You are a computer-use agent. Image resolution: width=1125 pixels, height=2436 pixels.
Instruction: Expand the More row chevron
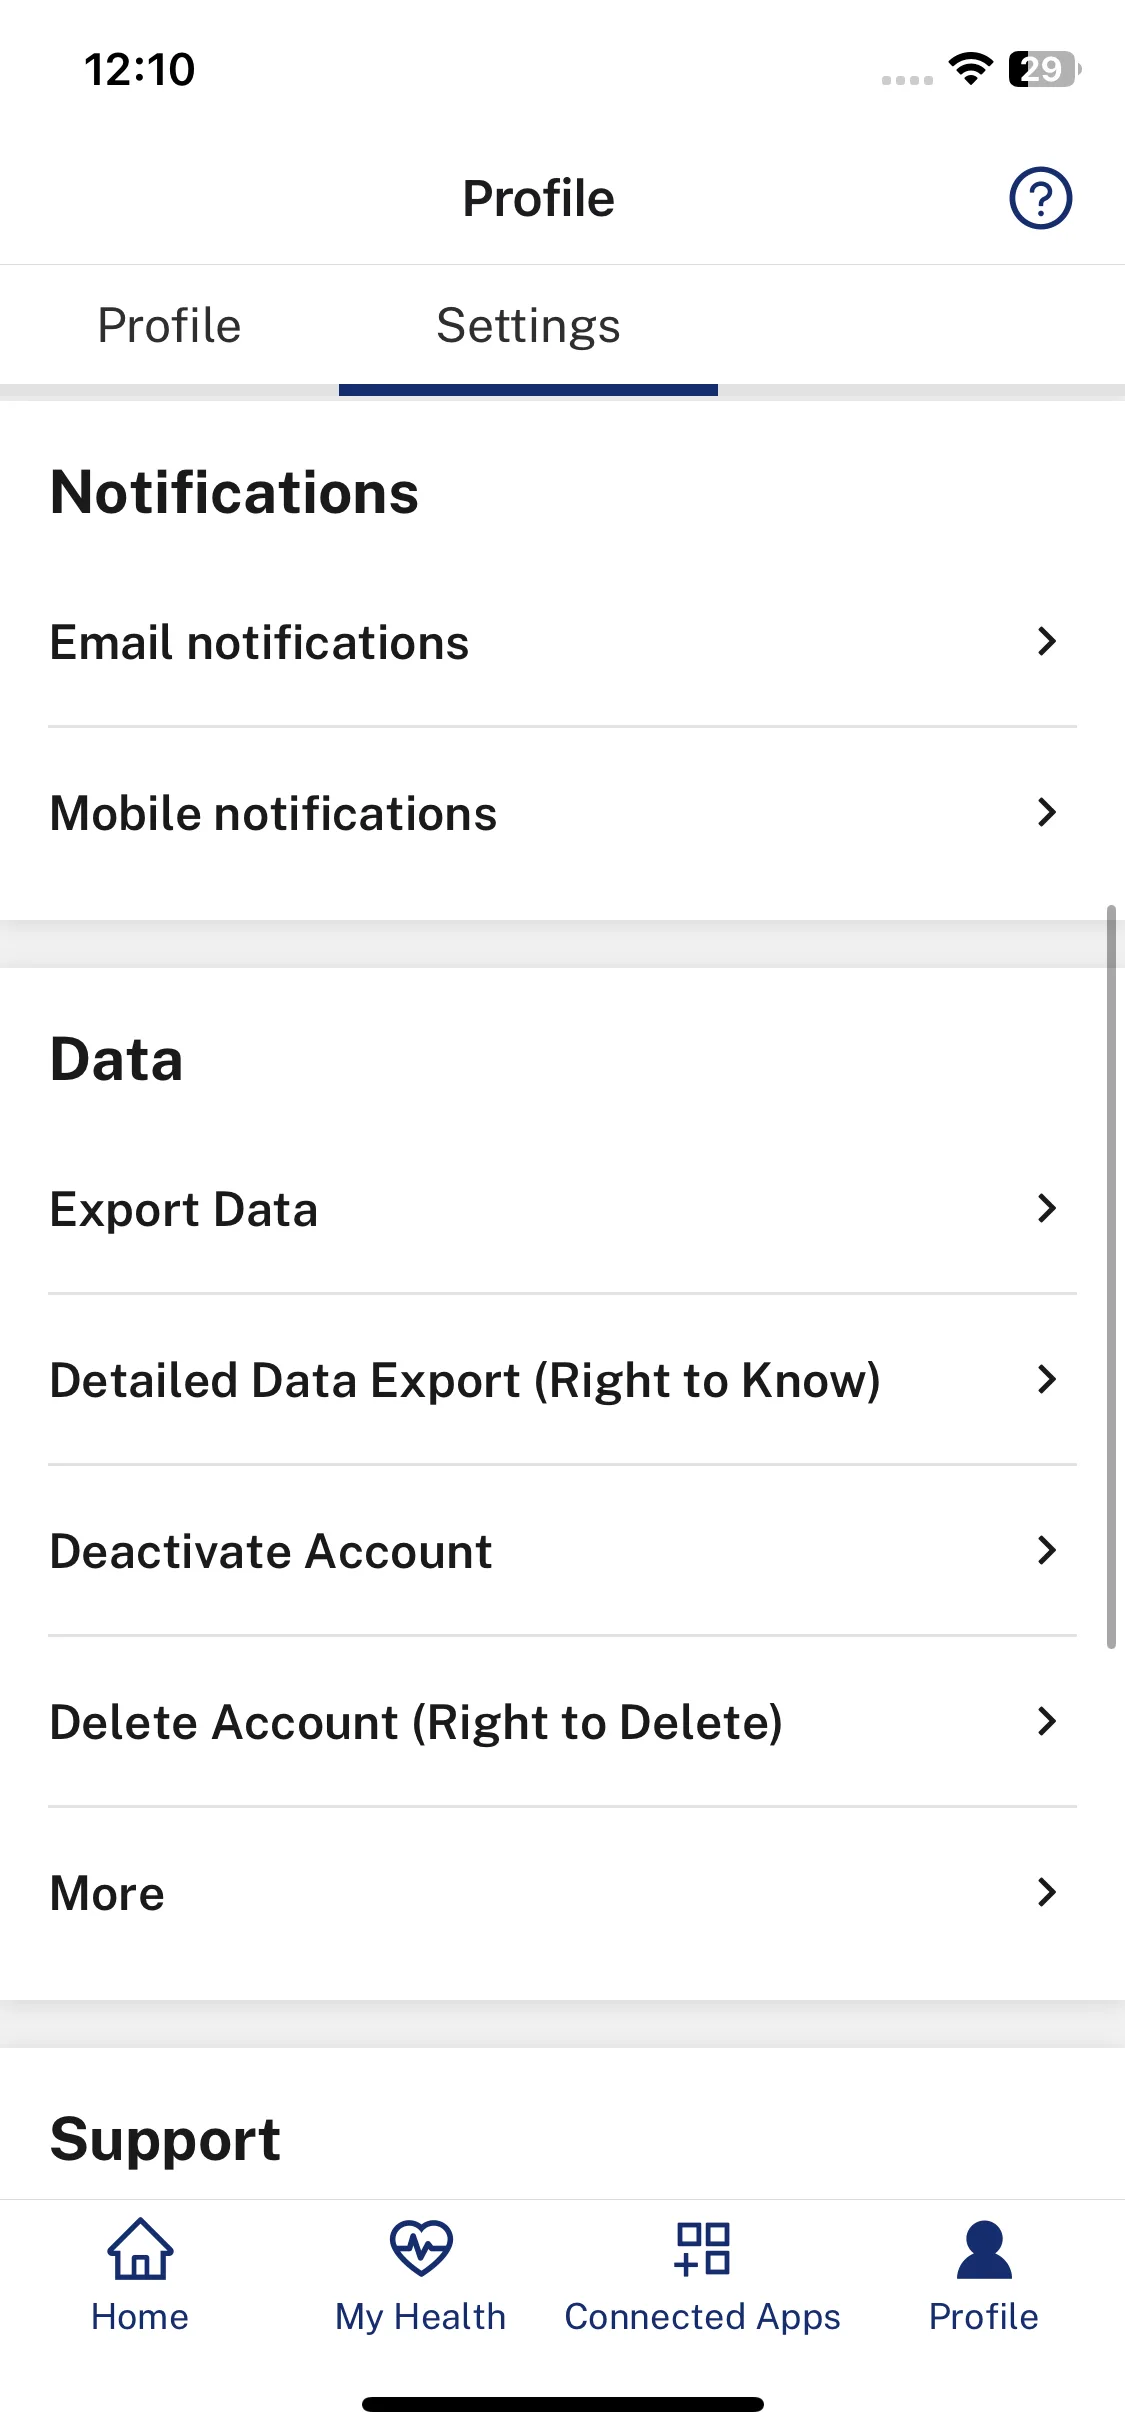pyautogui.click(x=1047, y=1892)
